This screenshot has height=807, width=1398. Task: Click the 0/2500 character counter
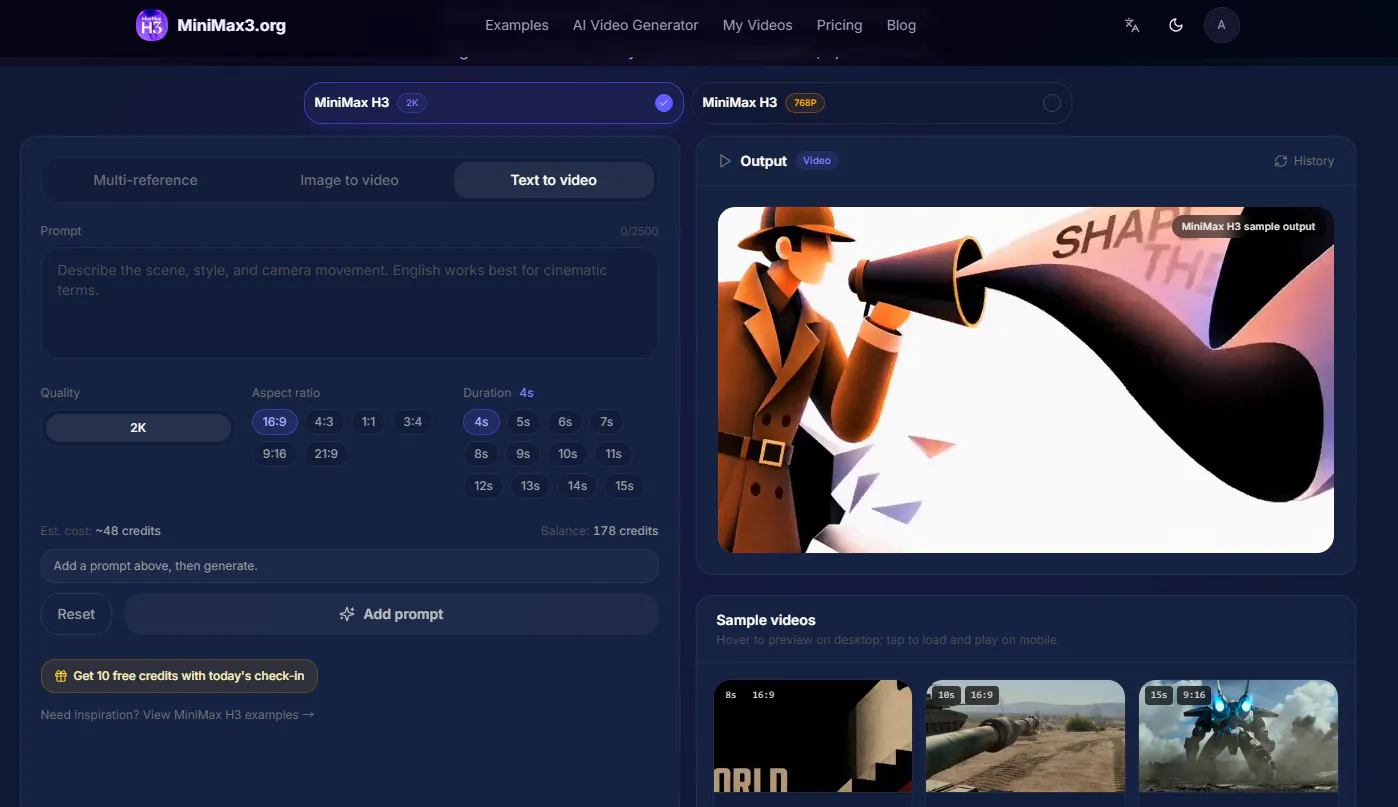click(639, 231)
